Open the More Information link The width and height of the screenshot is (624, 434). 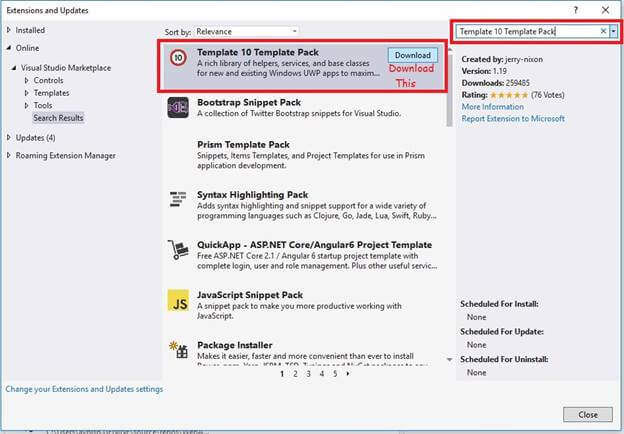tap(493, 107)
